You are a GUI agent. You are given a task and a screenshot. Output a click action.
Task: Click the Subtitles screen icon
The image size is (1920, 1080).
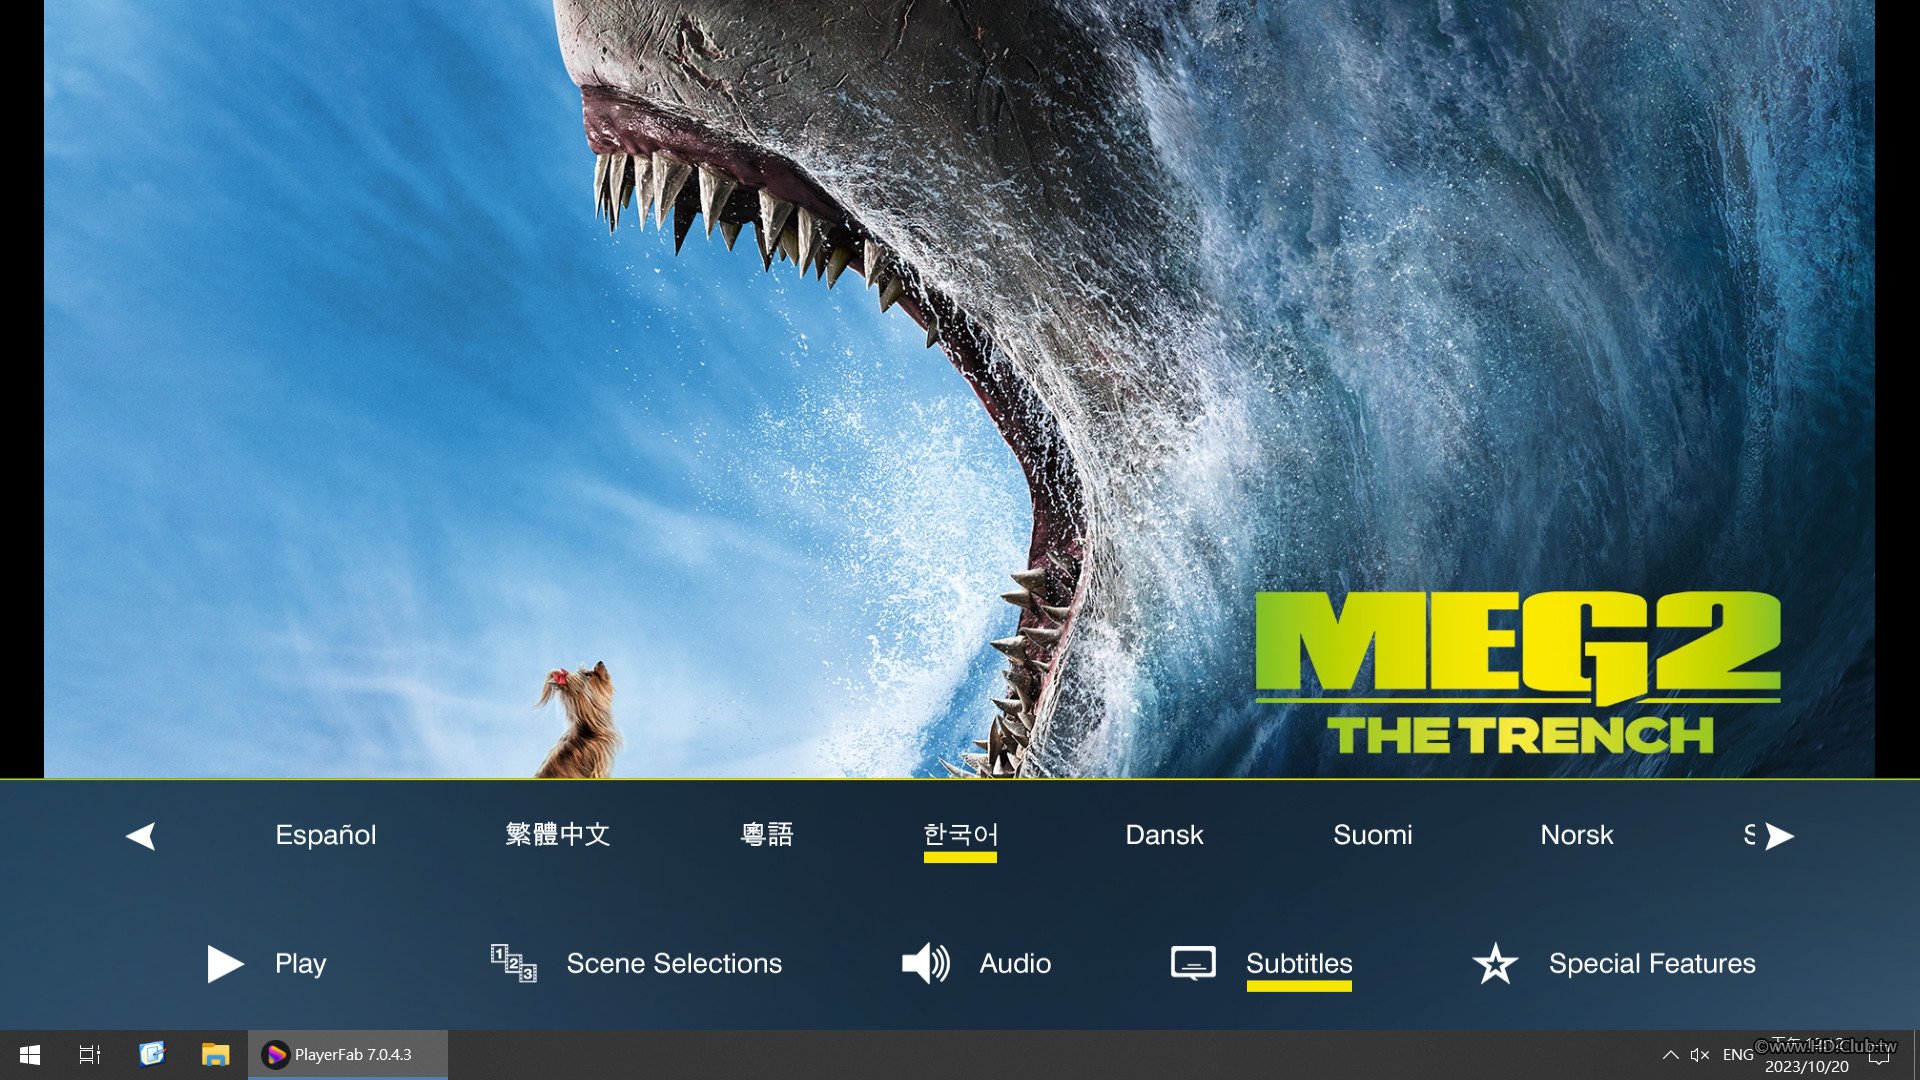click(x=1193, y=964)
